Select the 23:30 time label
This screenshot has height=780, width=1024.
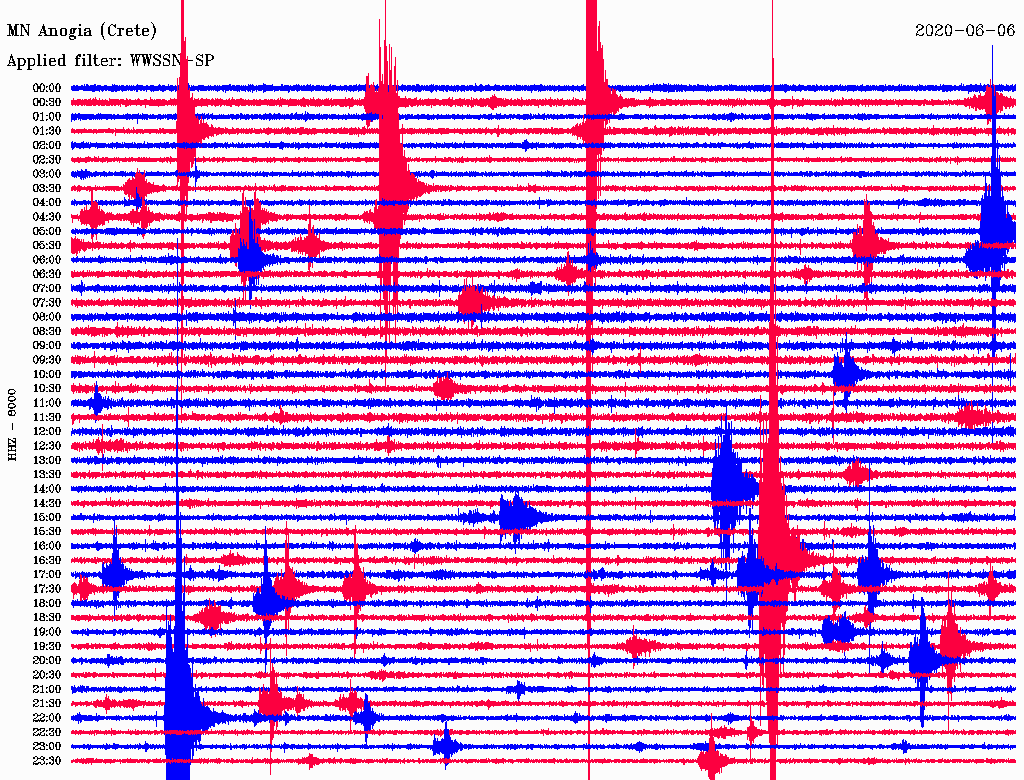pos(47,761)
